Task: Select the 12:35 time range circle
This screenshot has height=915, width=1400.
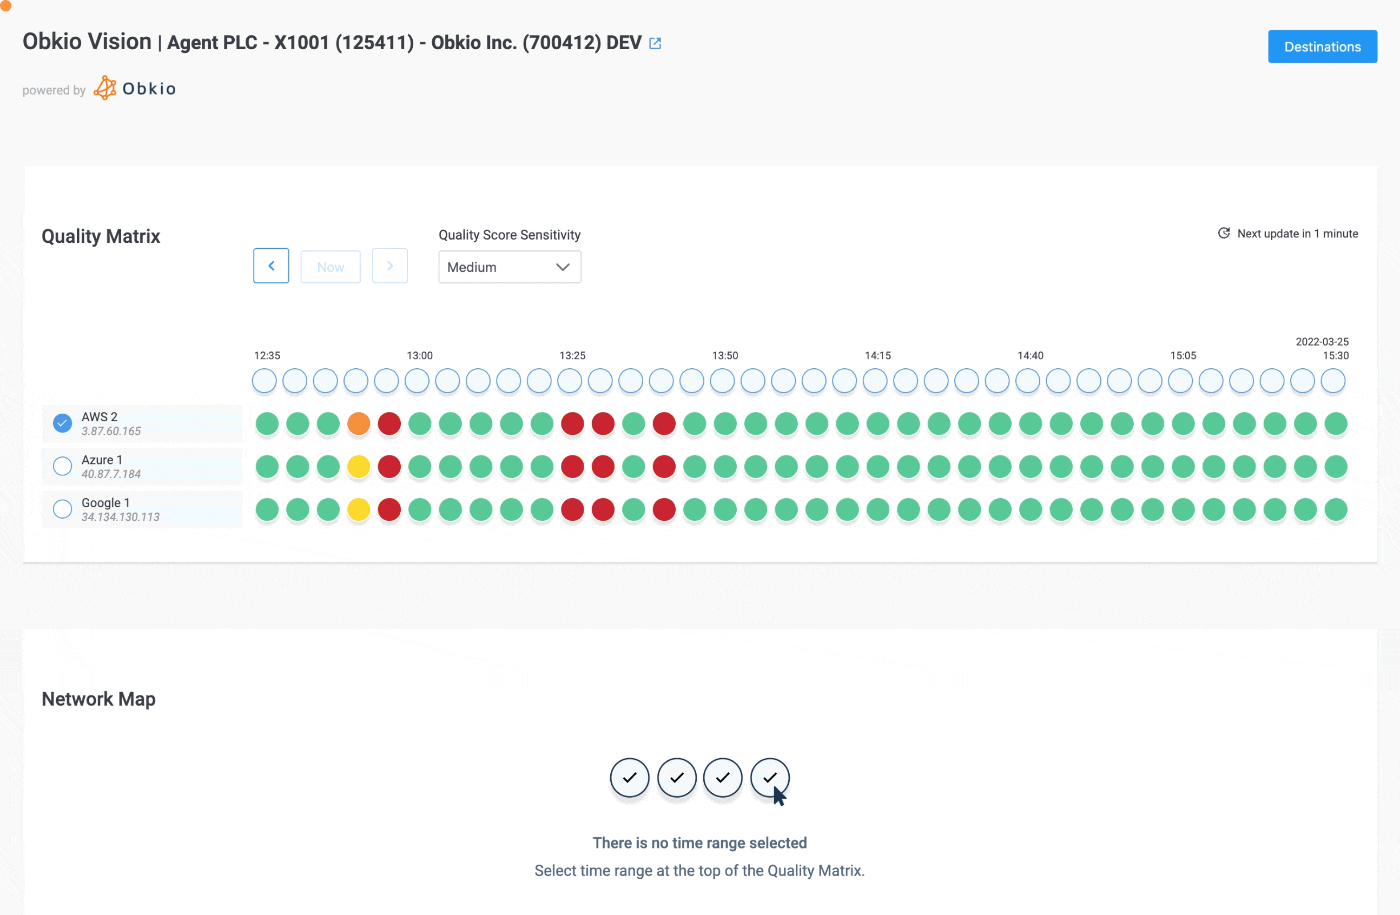Action: 264,380
